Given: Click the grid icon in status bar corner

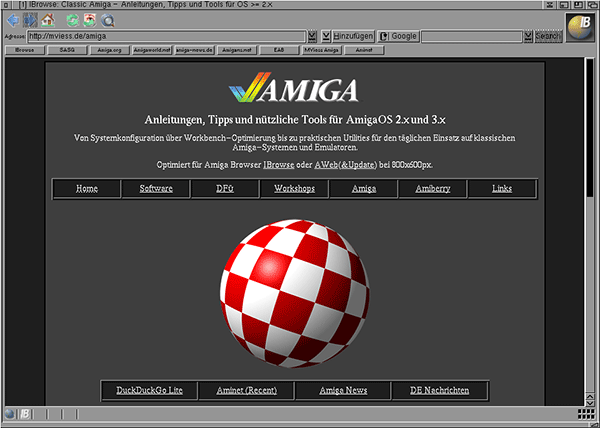Looking at the screenshot, I should coord(586,413).
